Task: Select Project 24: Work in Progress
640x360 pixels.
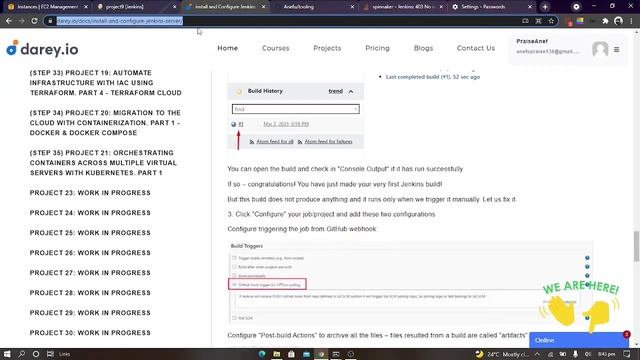Action: [90, 213]
